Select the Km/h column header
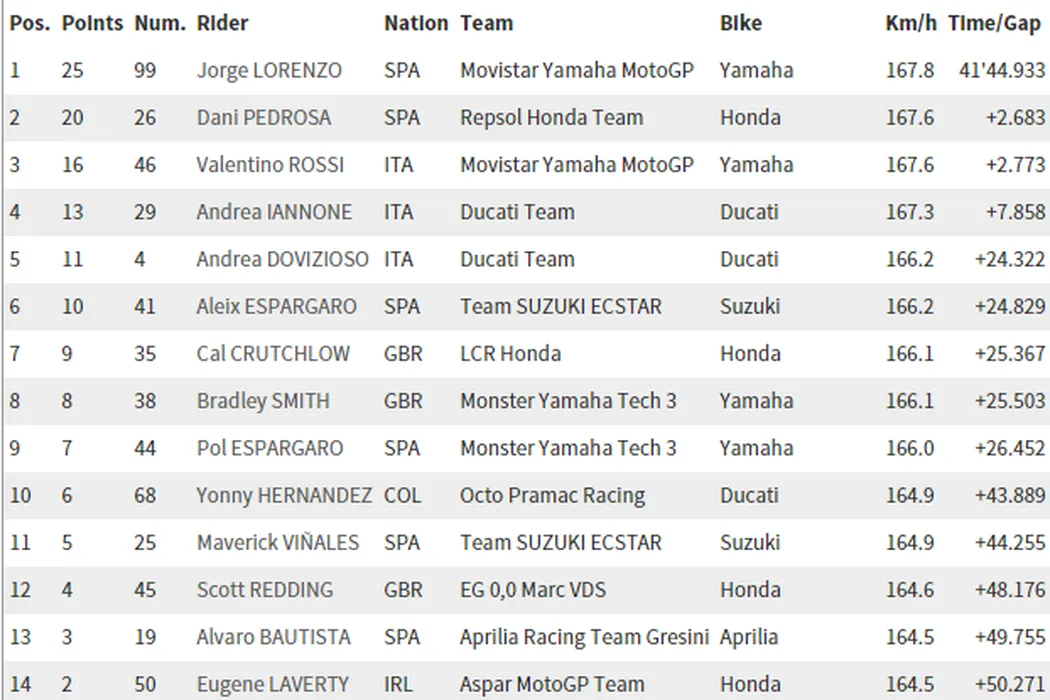The width and height of the screenshot is (1050, 700). [910, 23]
